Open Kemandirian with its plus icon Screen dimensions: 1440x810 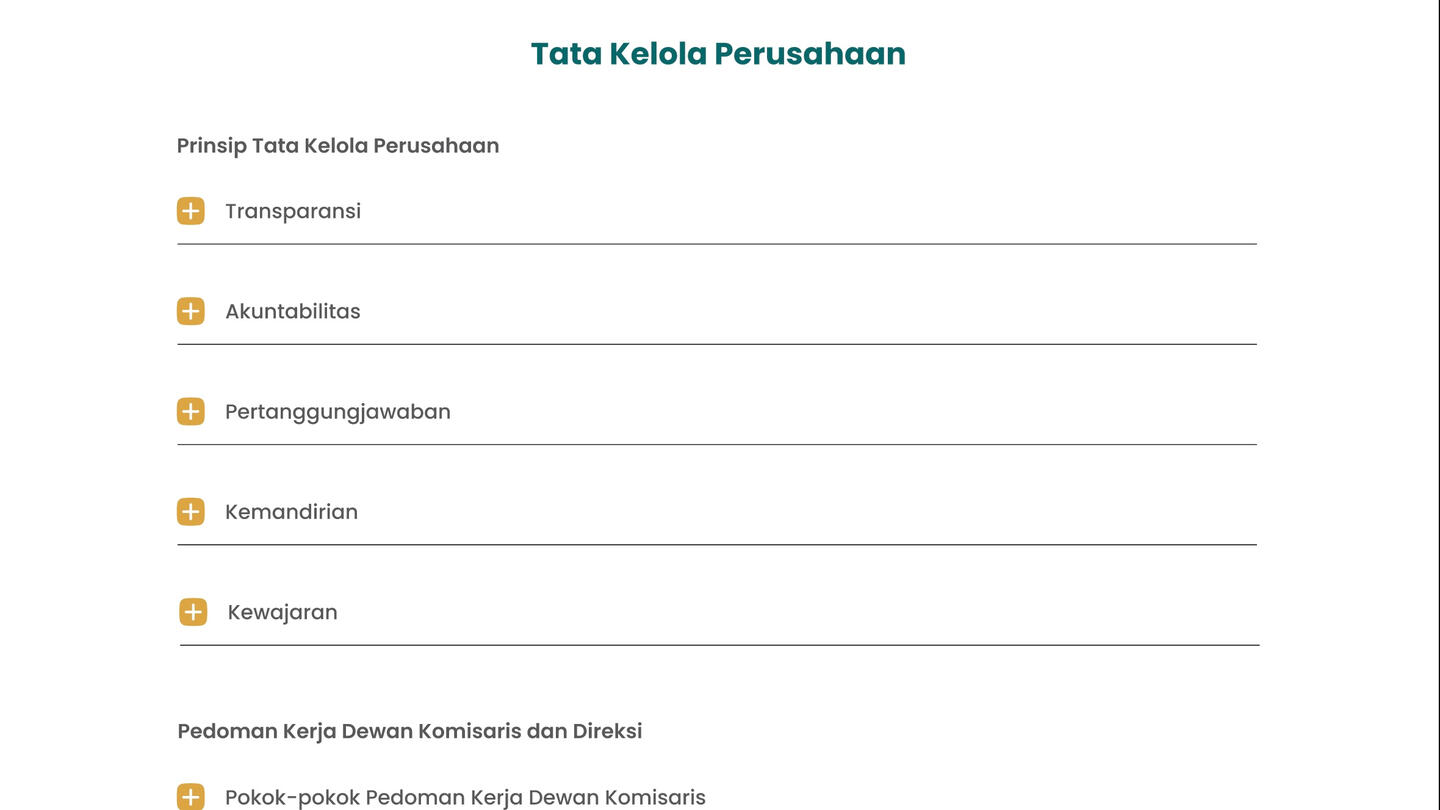click(x=191, y=512)
